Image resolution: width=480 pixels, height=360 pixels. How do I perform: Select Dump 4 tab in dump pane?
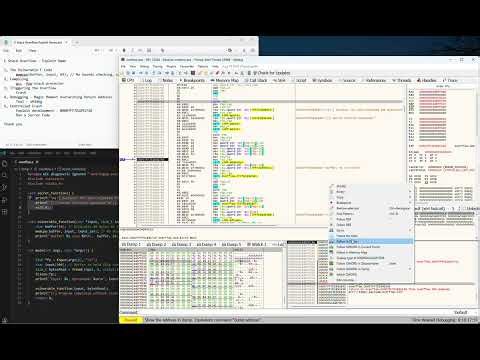click(x=206, y=244)
